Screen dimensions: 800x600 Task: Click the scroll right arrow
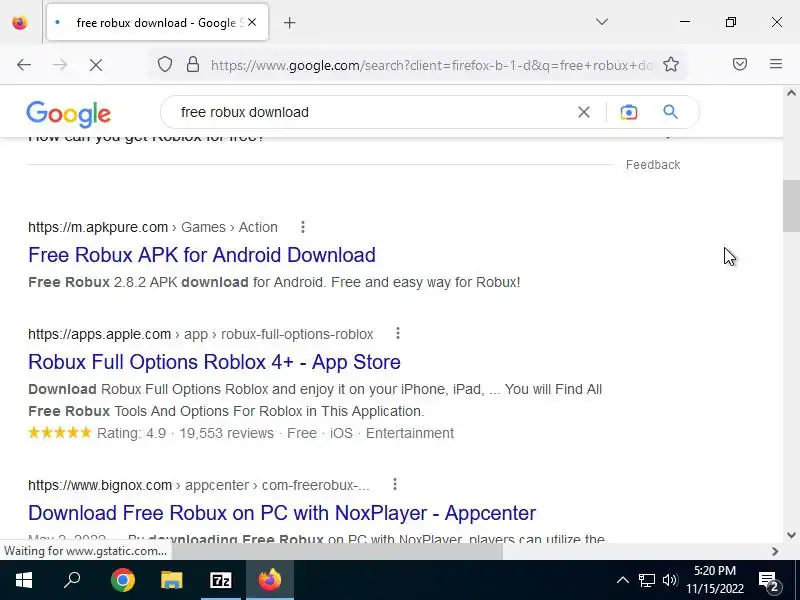776,551
